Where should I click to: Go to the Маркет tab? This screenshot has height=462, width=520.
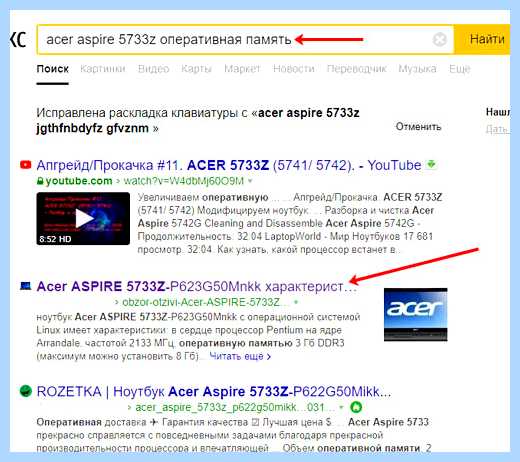[x=242, y=69]
